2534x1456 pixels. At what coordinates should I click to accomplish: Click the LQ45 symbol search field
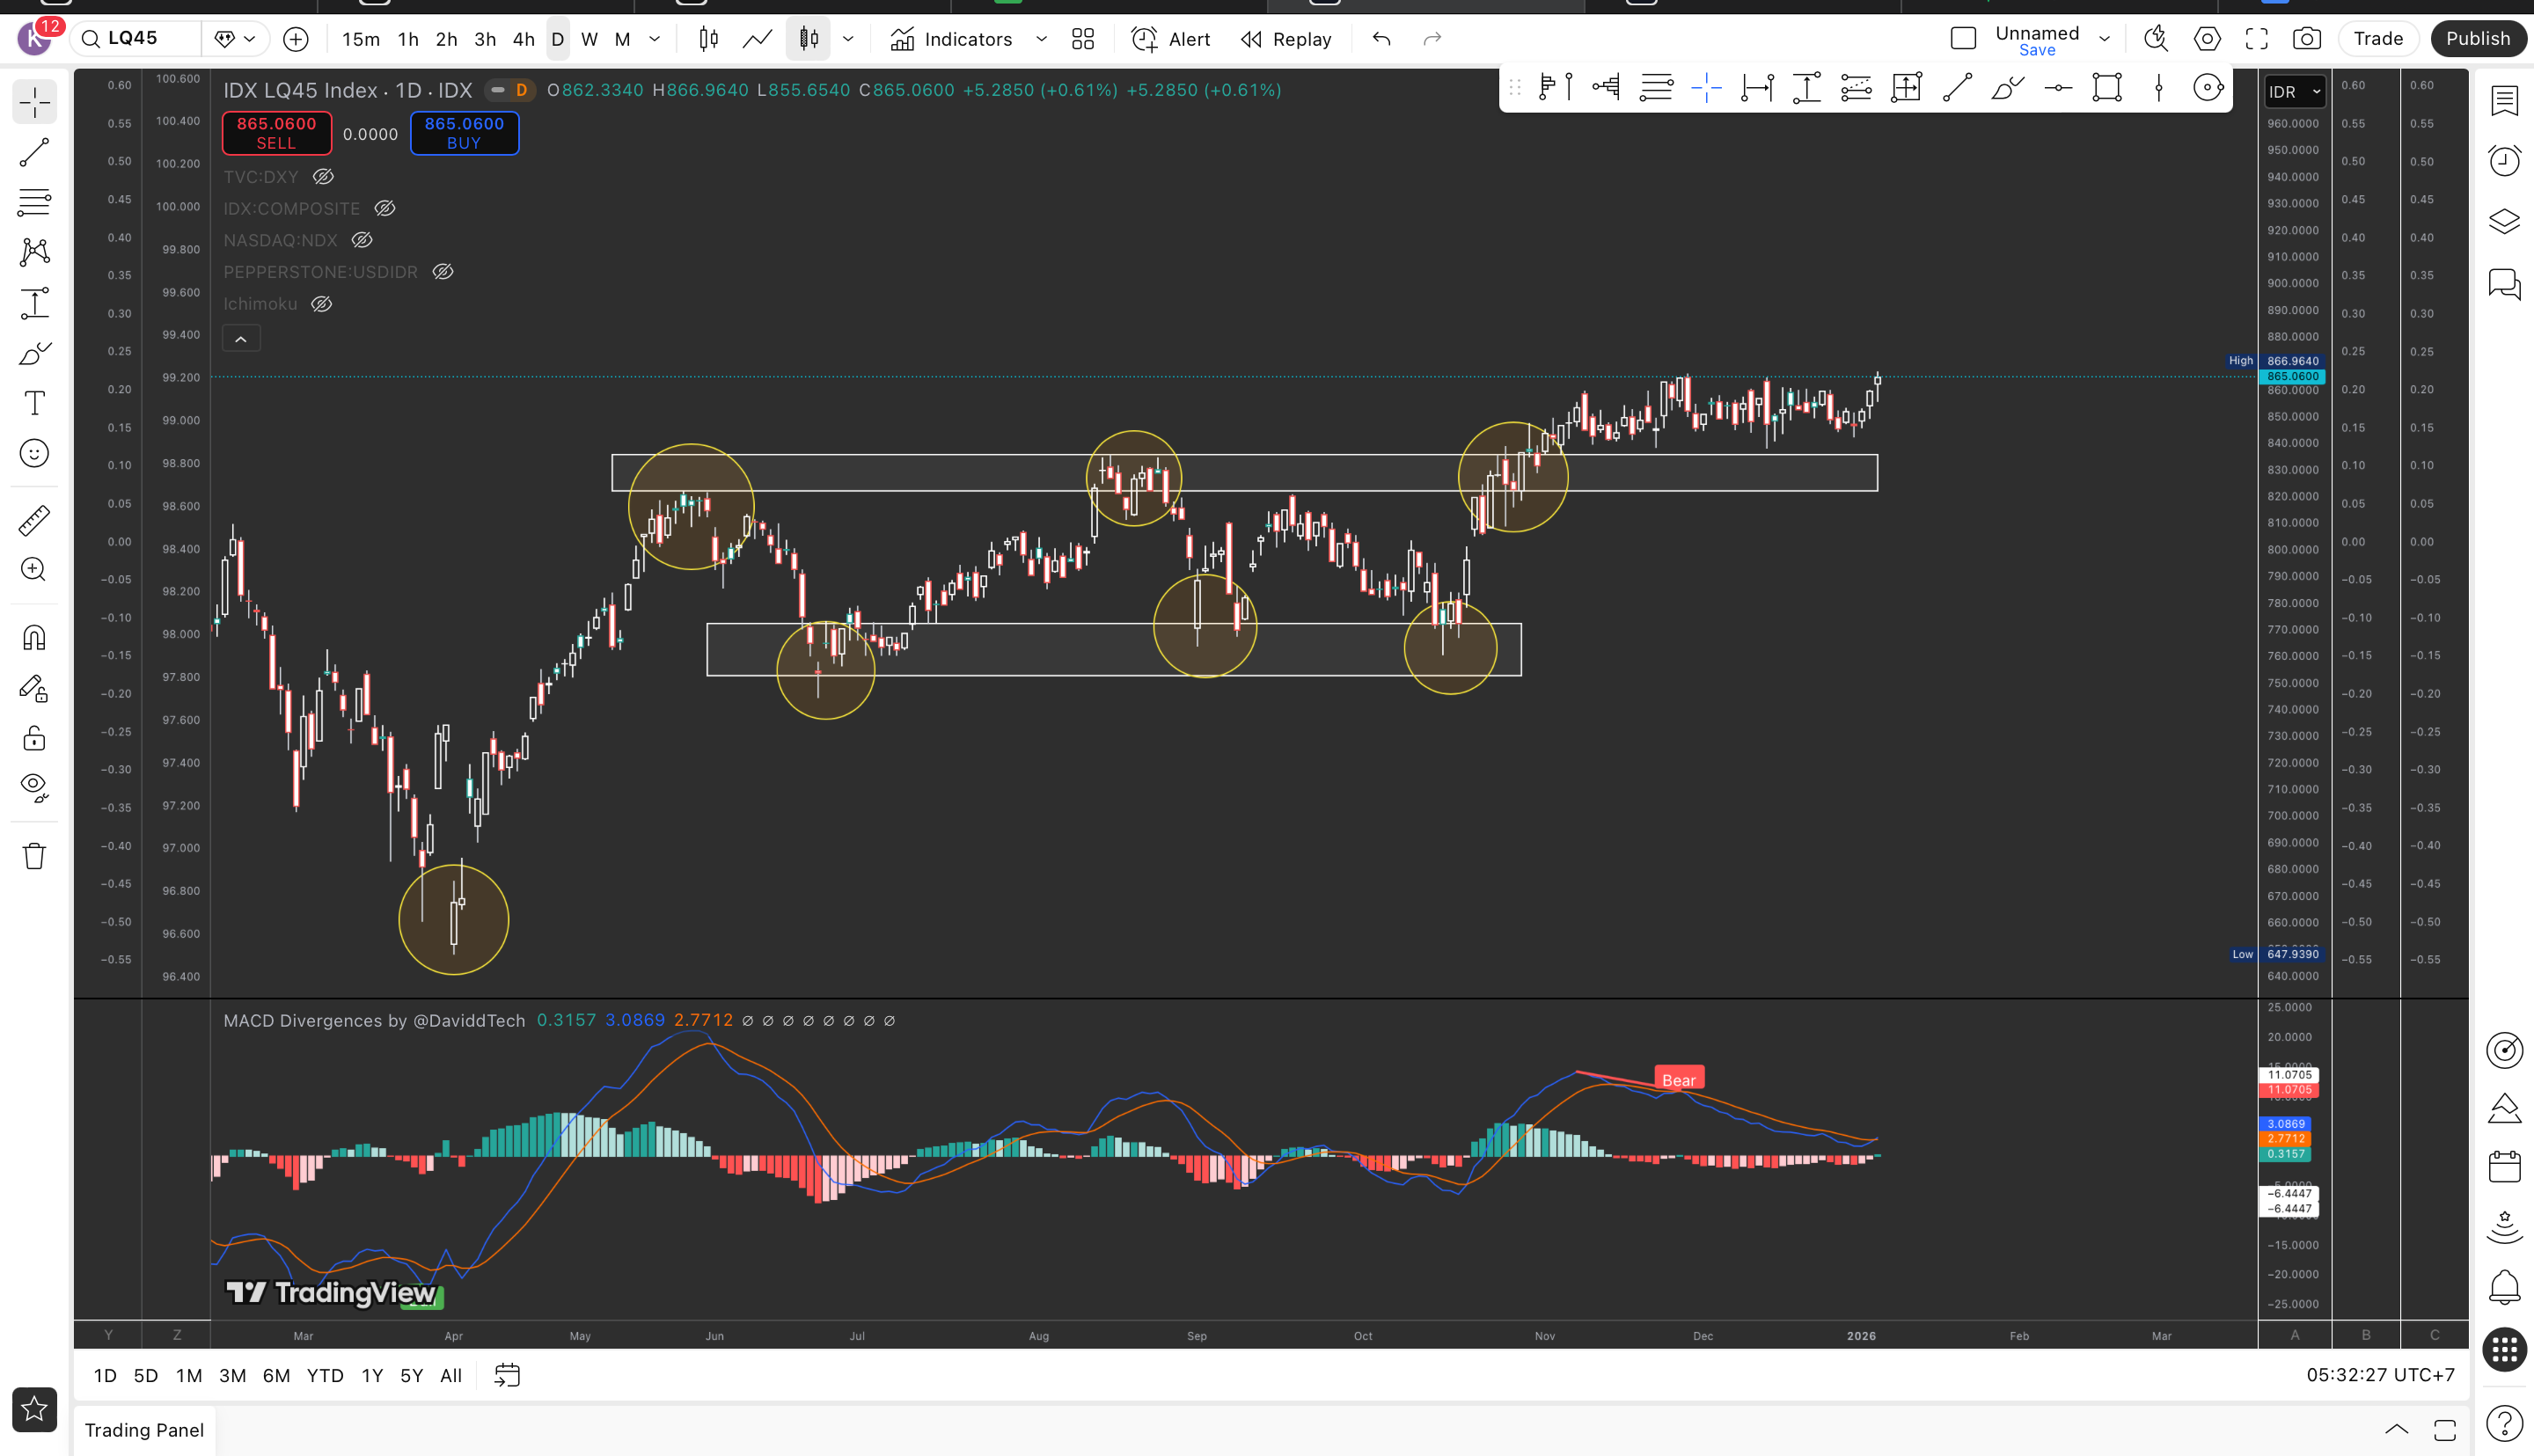(135, 39)
